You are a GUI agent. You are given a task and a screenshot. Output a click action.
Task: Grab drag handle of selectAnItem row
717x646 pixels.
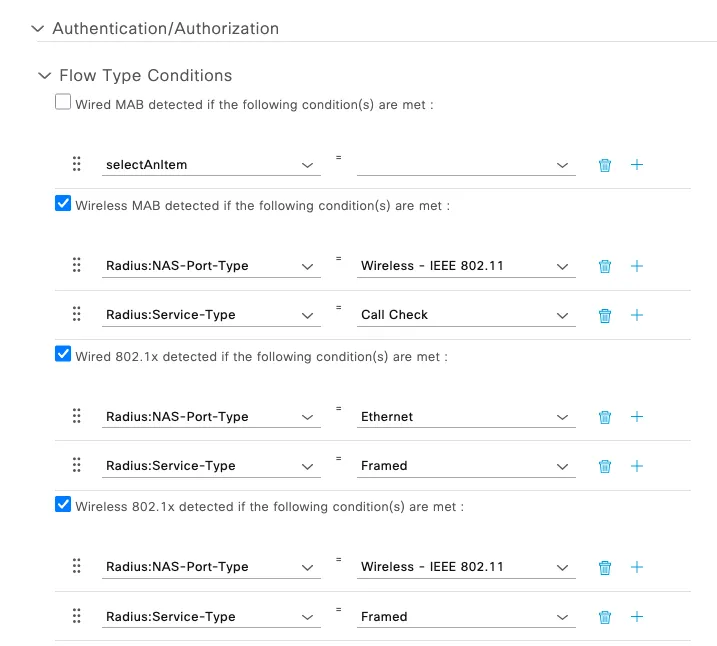coord(76,164)
